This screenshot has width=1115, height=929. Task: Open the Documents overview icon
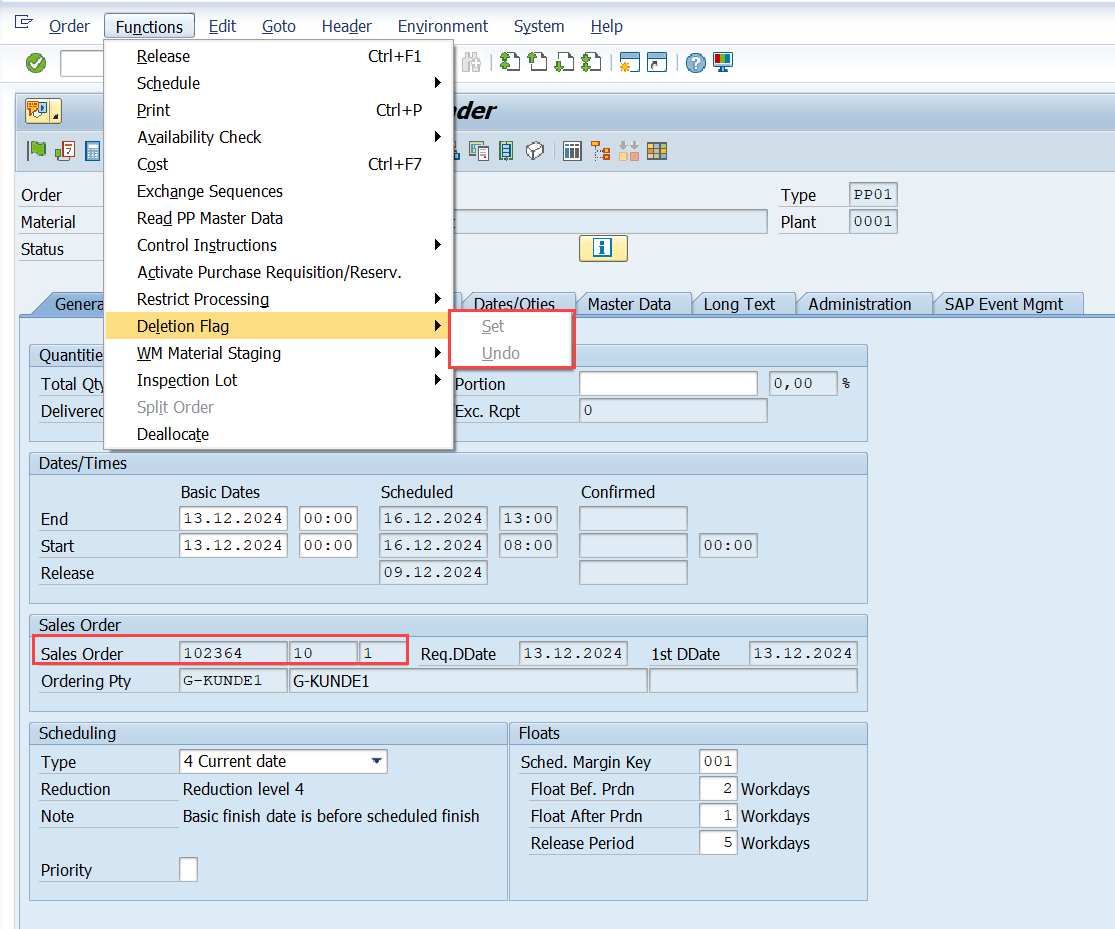pyautogui.click(x=479, y=151)
